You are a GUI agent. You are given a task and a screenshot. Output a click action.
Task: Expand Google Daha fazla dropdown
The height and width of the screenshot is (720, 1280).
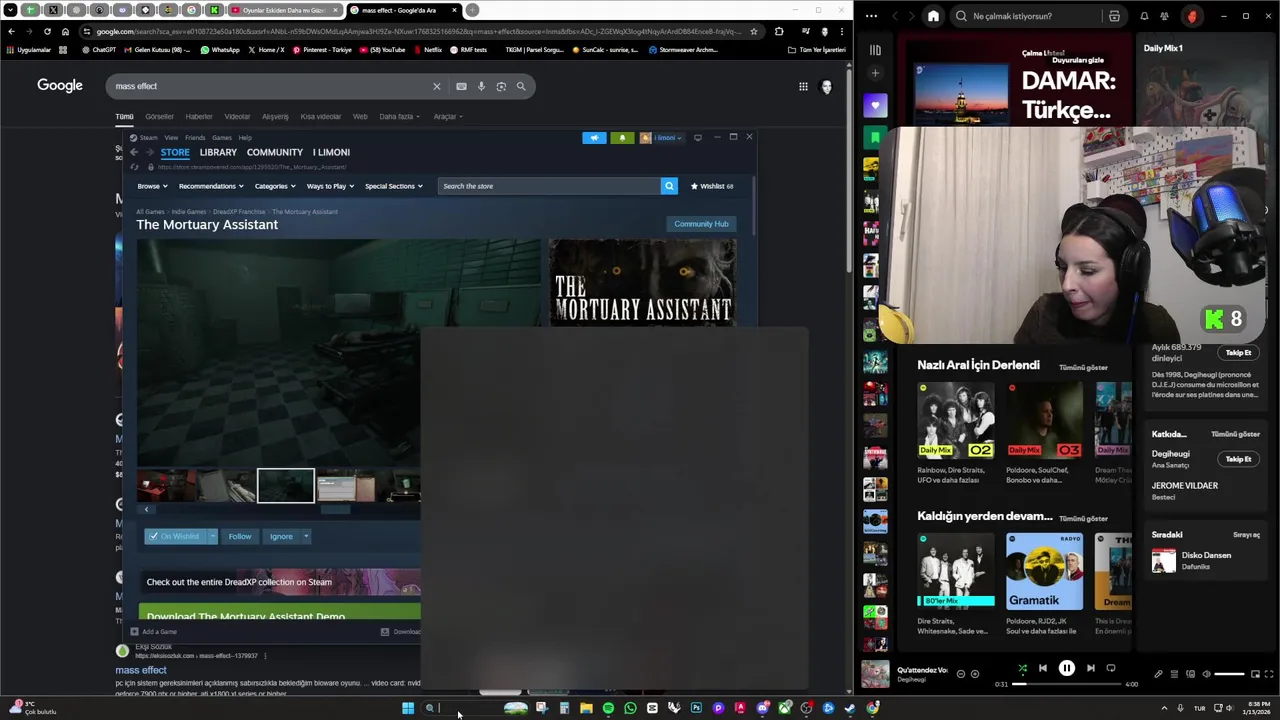398,116
